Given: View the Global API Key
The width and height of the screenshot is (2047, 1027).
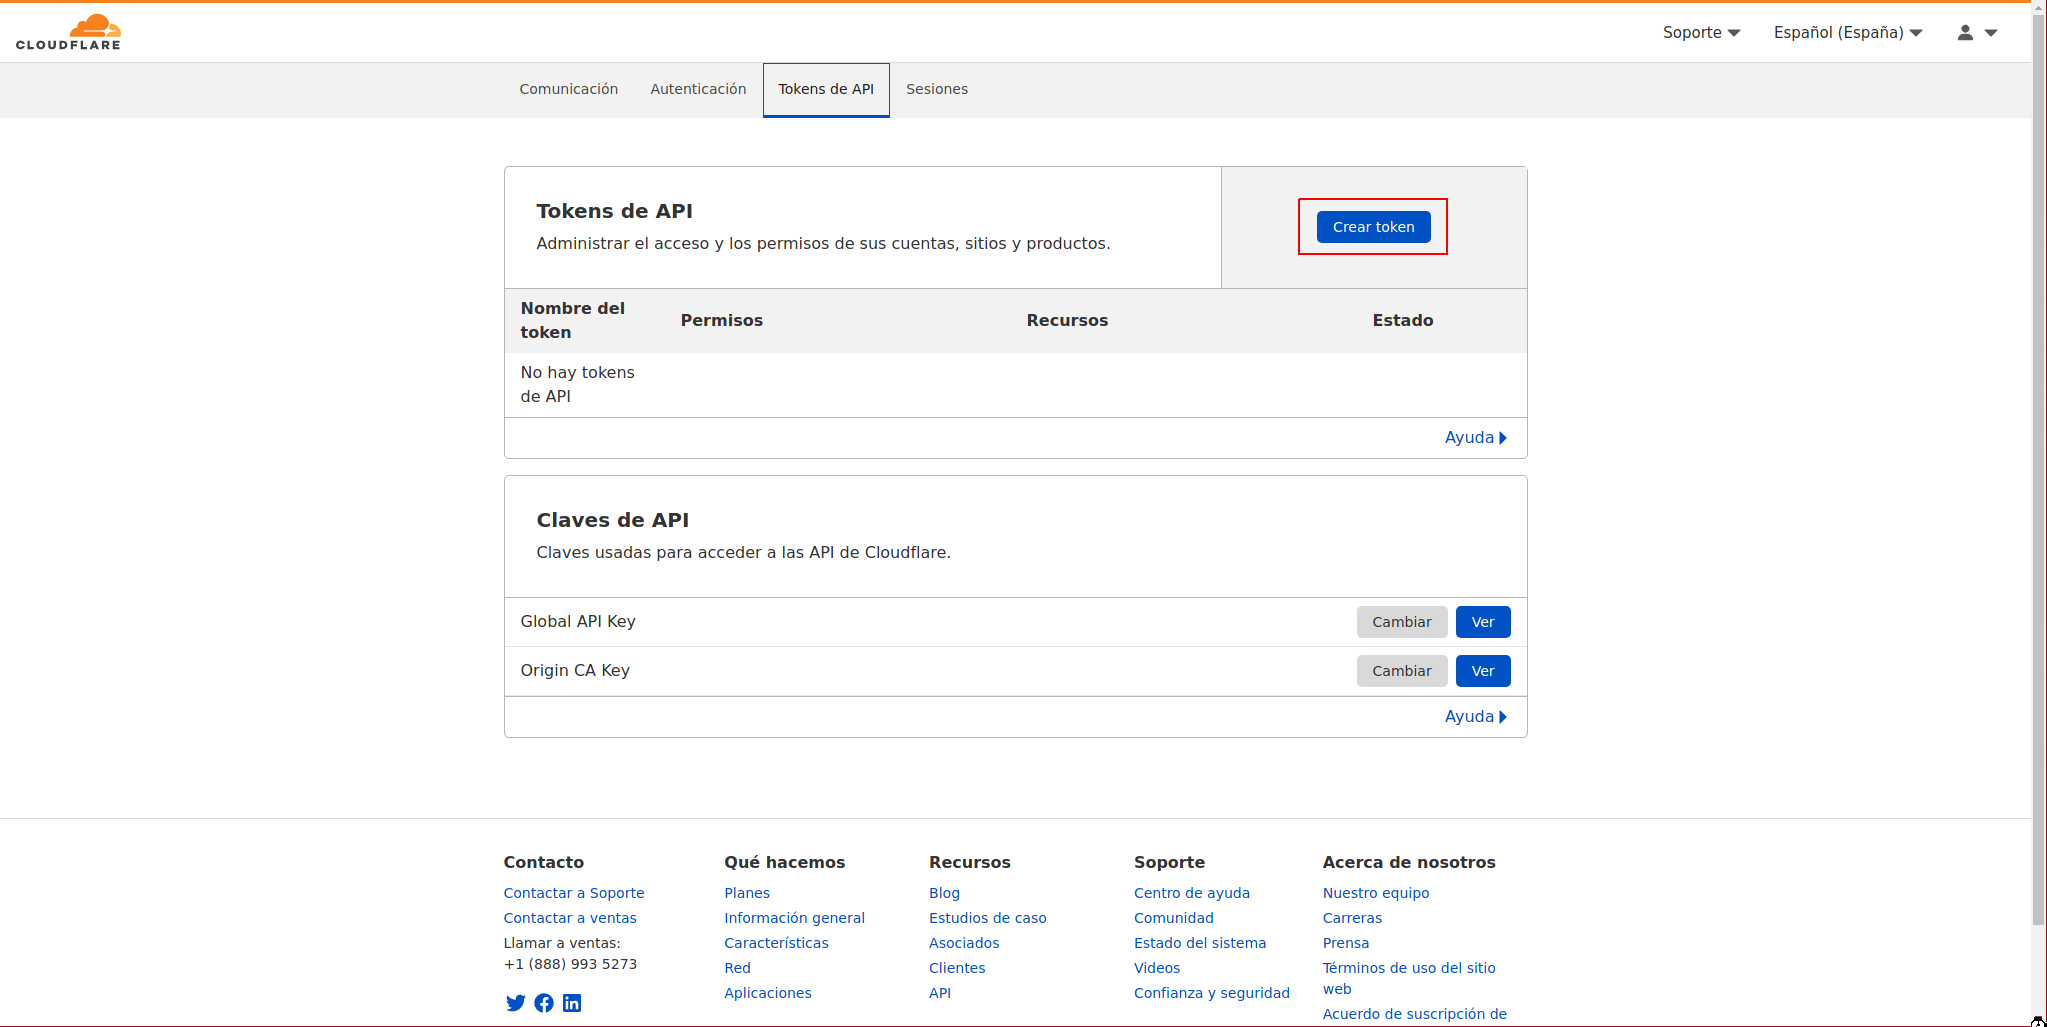Looking at the screenshot, I should click(1482, 622).
